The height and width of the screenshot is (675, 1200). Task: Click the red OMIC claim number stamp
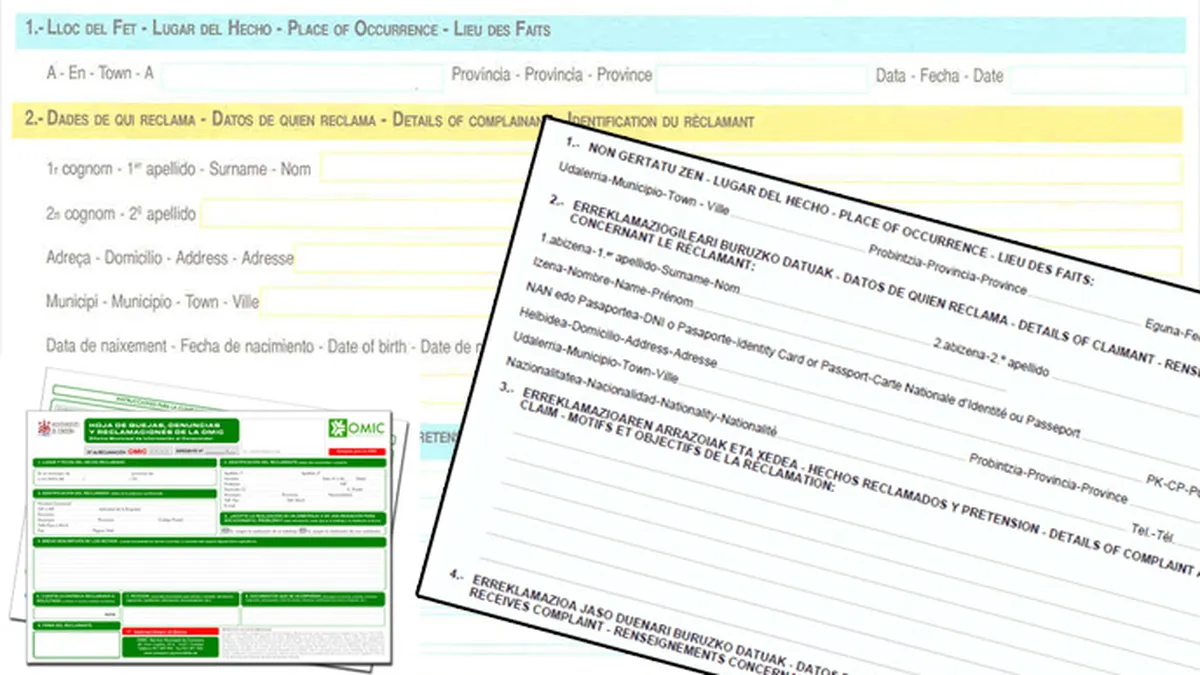137,453
